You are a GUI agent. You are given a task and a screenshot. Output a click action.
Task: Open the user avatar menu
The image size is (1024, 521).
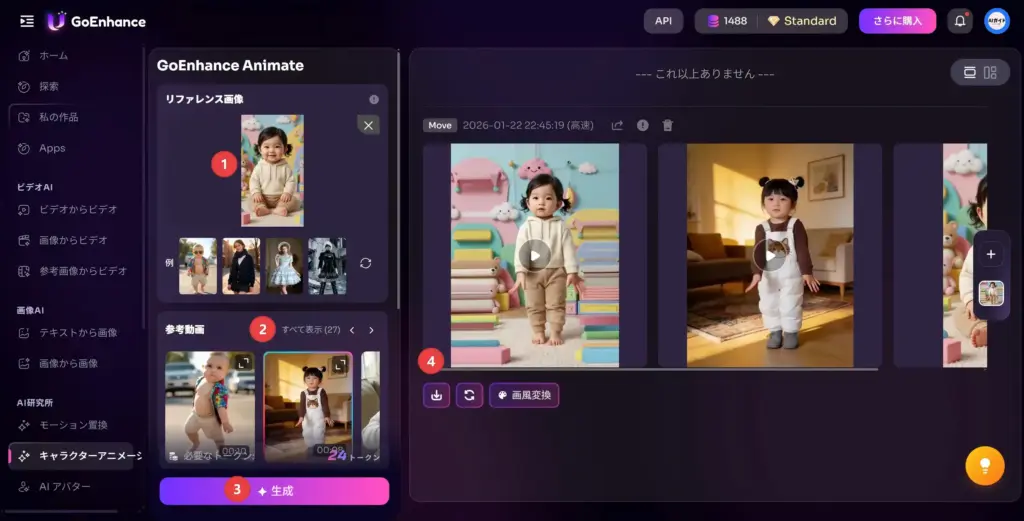997,21
